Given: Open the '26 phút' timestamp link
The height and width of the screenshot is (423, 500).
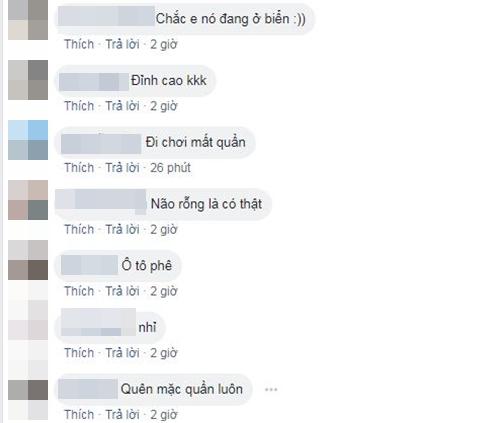Looking at the screenshot, I should pyautogui.click(x=170, y=168).
